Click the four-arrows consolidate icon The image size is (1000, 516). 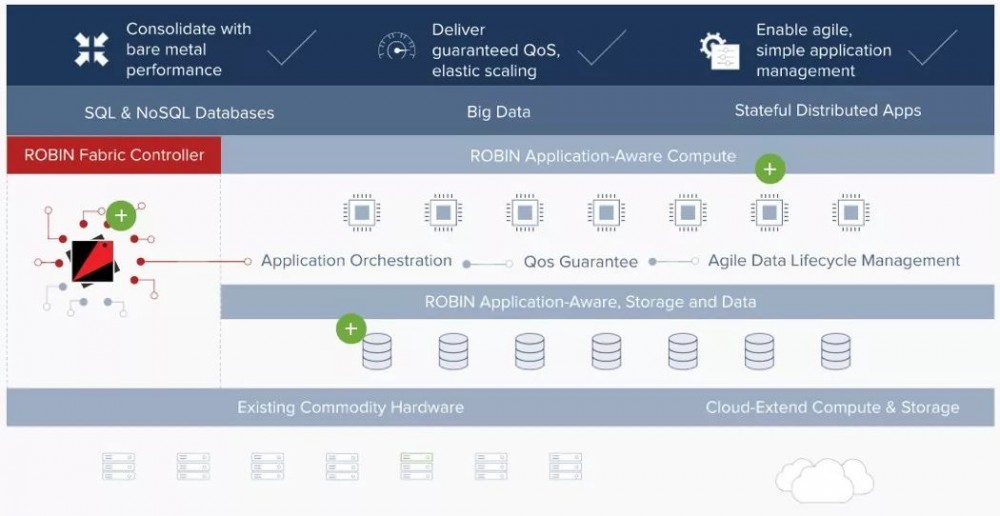click(x=92, y=49)
